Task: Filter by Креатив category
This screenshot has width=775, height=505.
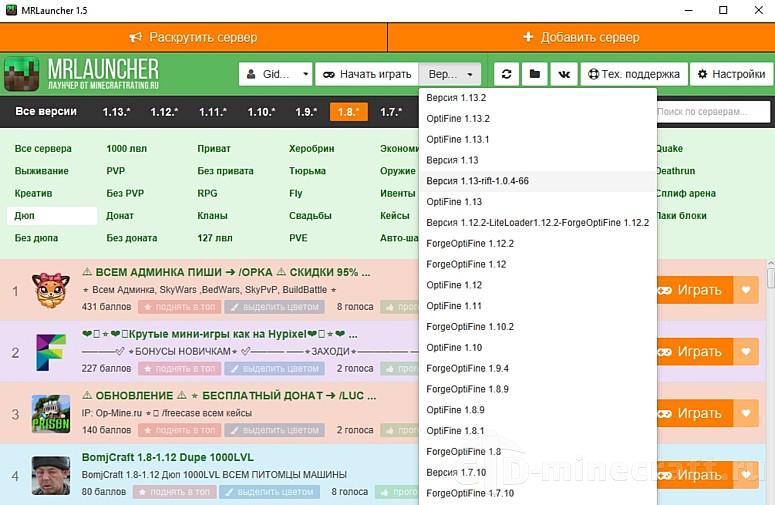Action: pyautogui.click(x=33, y=193)
